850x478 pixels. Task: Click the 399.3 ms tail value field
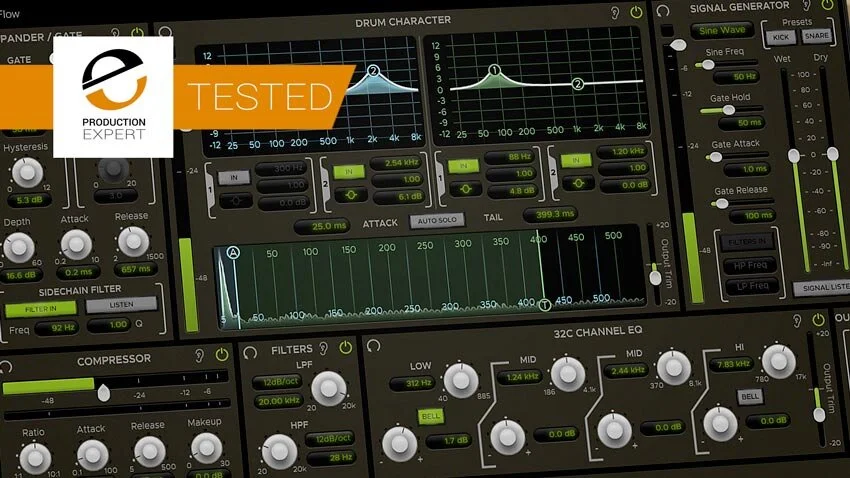point(551,214)
